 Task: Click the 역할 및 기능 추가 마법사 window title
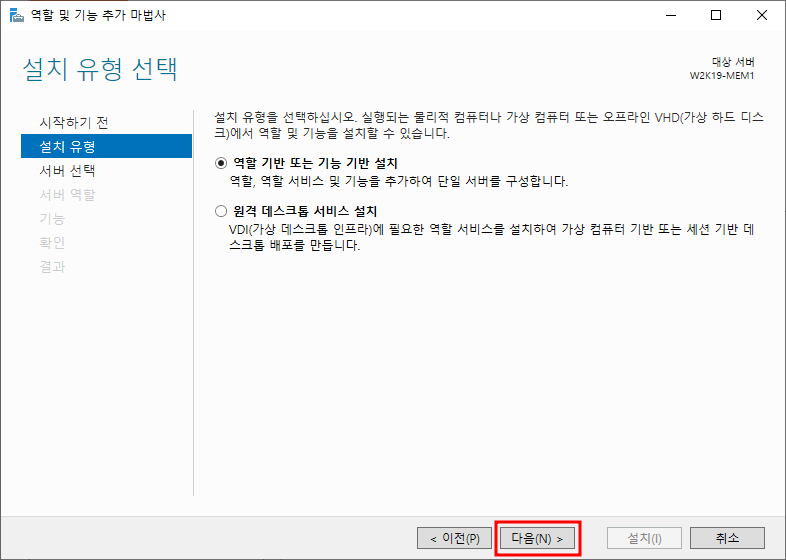point(98,15)
